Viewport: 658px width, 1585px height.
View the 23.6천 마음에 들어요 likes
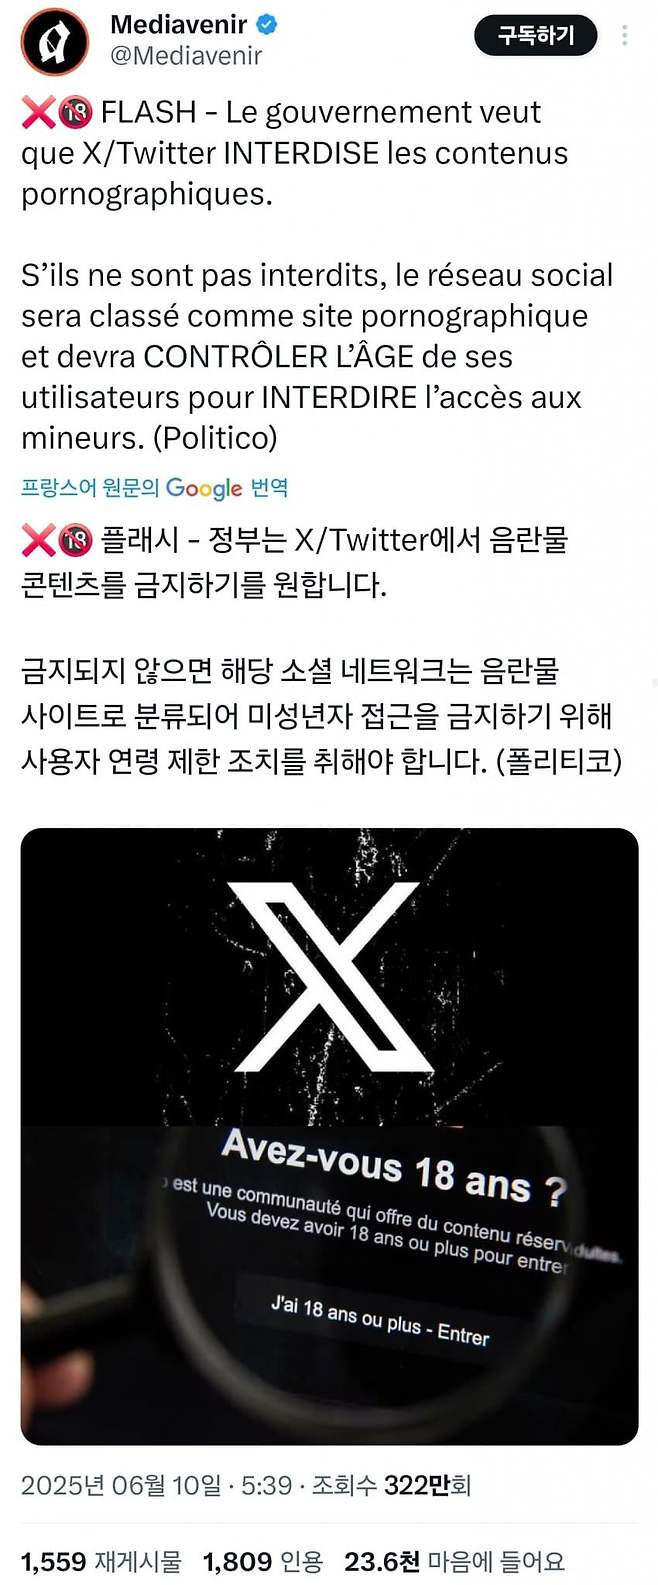coord(454,1561)
